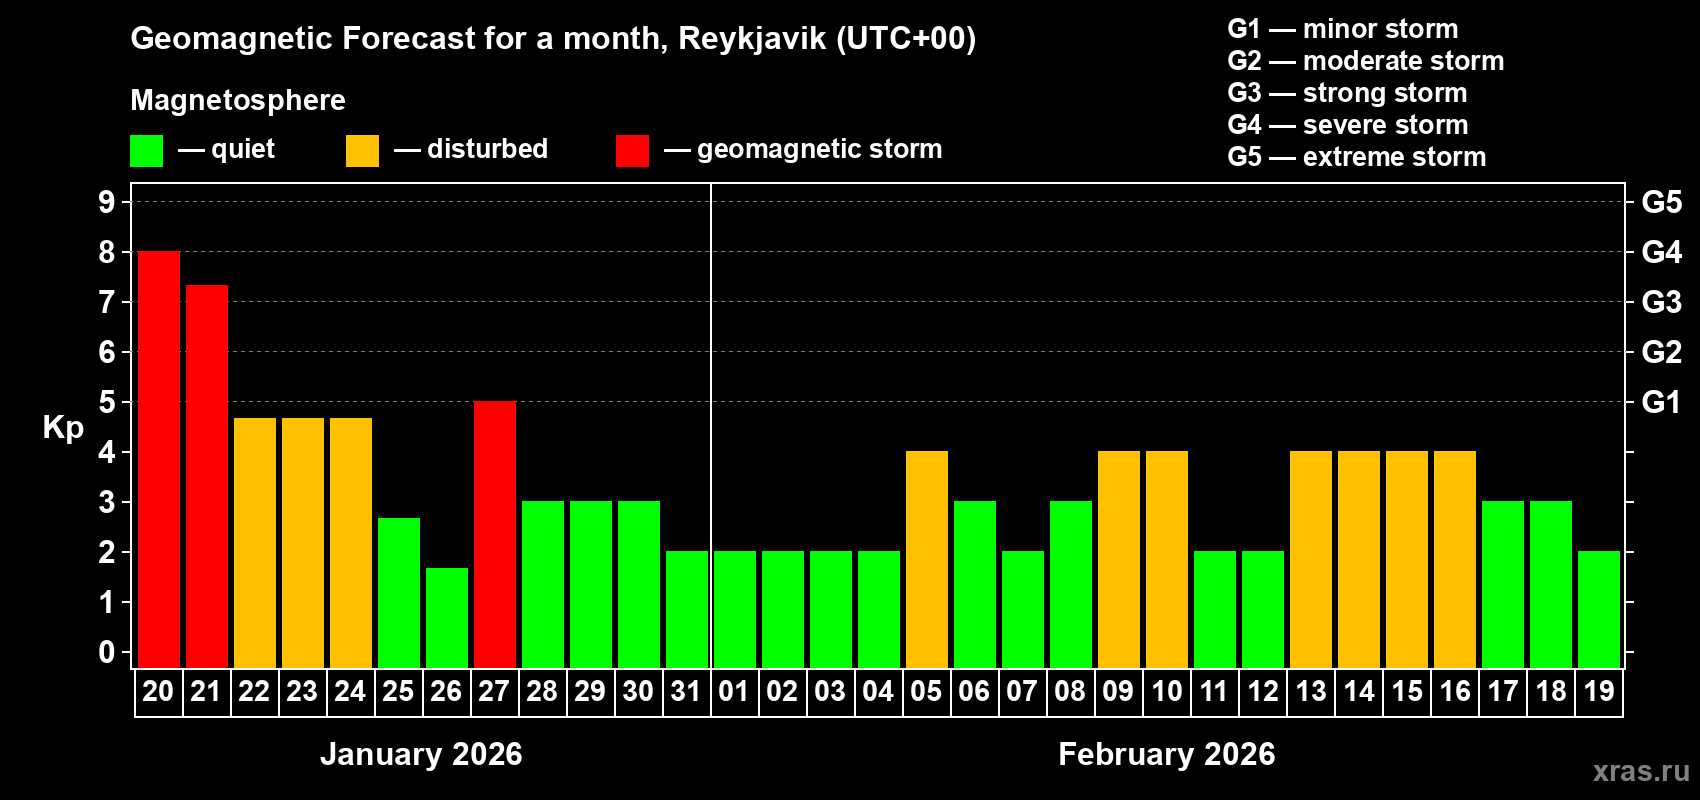Image resolution: width=1700 pixels, height=800 pixels.
Task: Select the red bar for January 21
Action: coord(207,476)
